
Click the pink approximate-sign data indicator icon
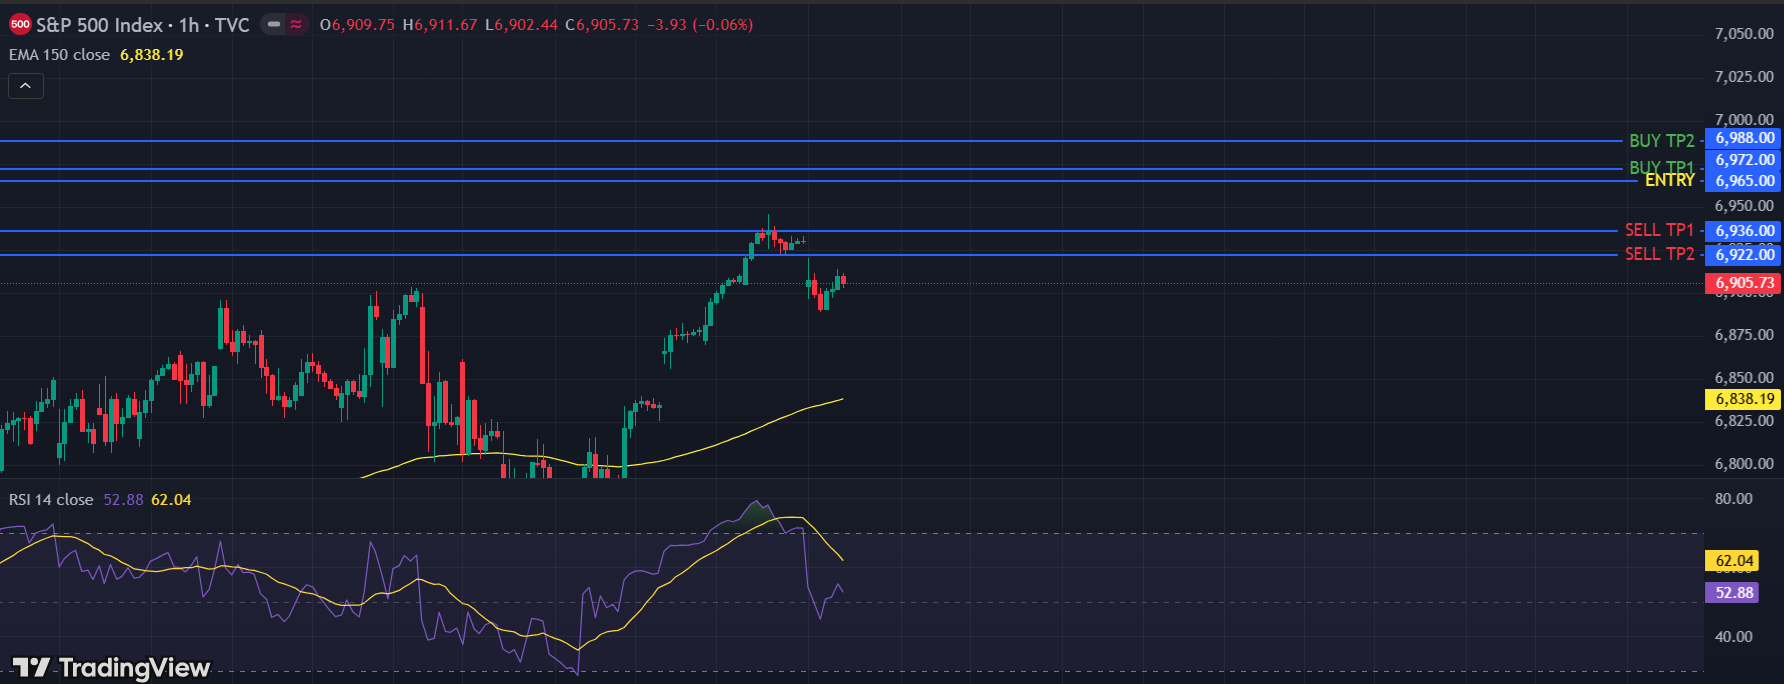point(296,25)
